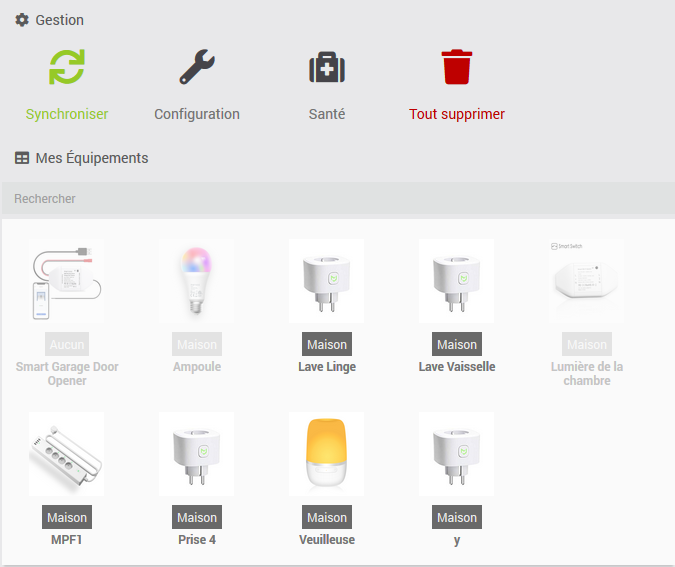Click the Tout supprimer label
This screenshot has width=675, height=567.
[x=457, y=114]
